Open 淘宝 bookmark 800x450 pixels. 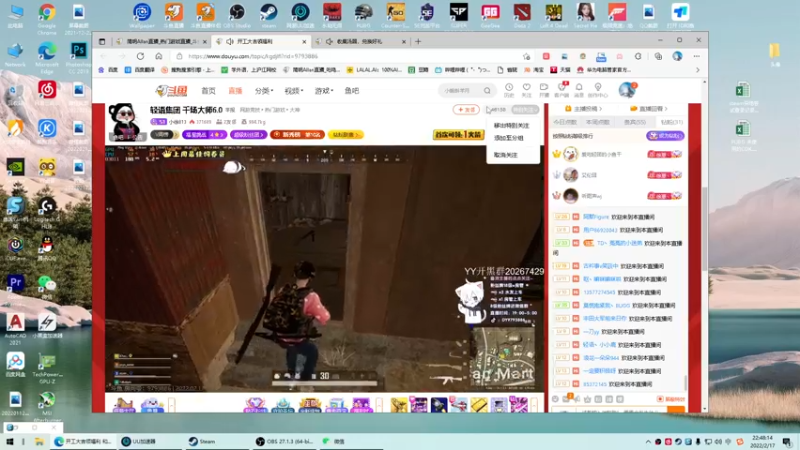(x=534, y=70)
